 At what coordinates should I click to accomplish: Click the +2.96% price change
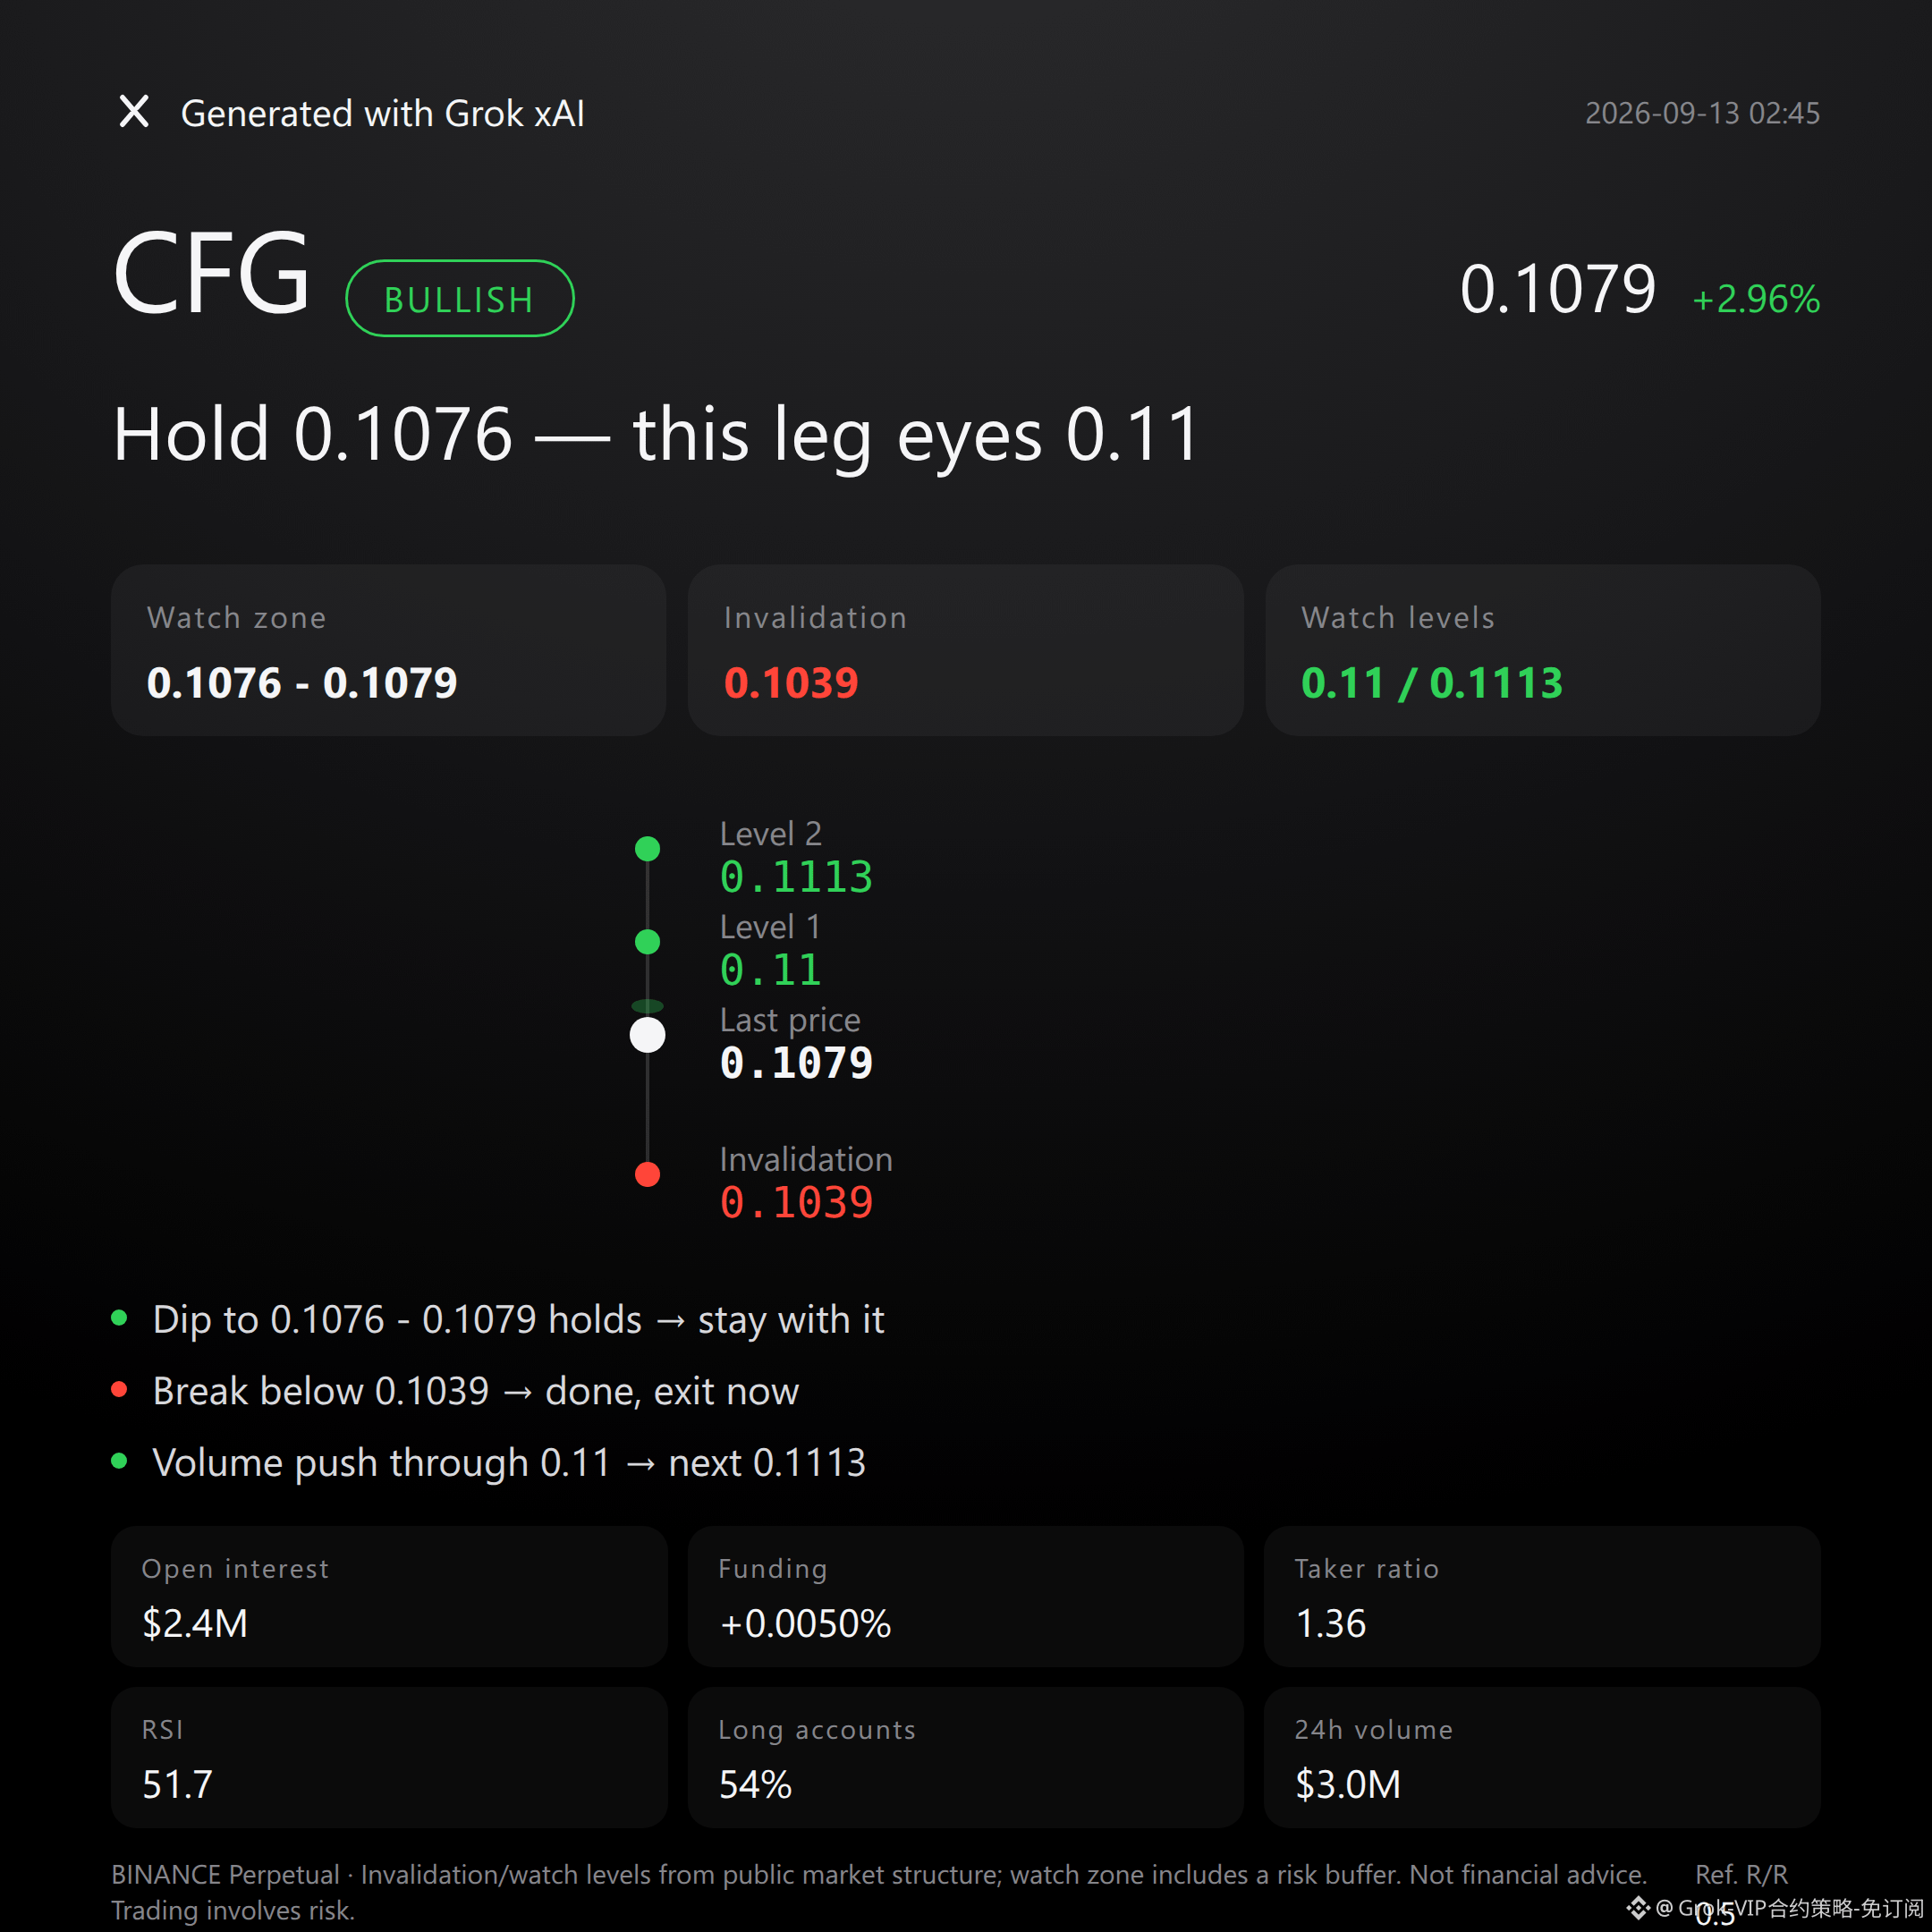[1756, 299]
